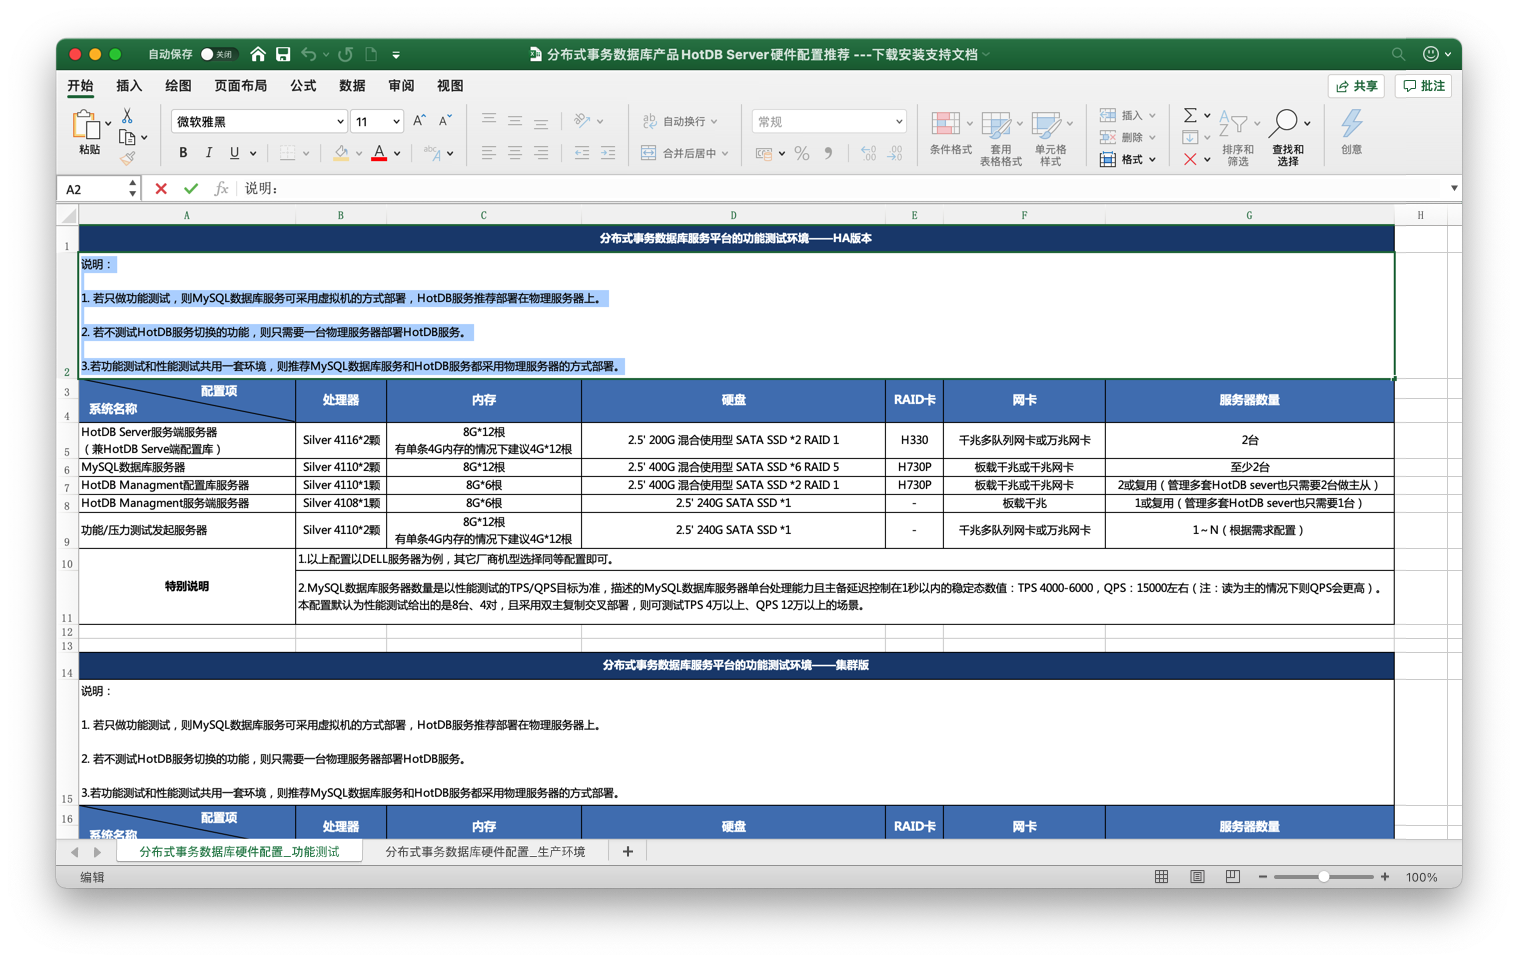Screen dimensions: 1518x962
Task: Toggle bold formatting with the B icon
Action: [x=183, y=153]
